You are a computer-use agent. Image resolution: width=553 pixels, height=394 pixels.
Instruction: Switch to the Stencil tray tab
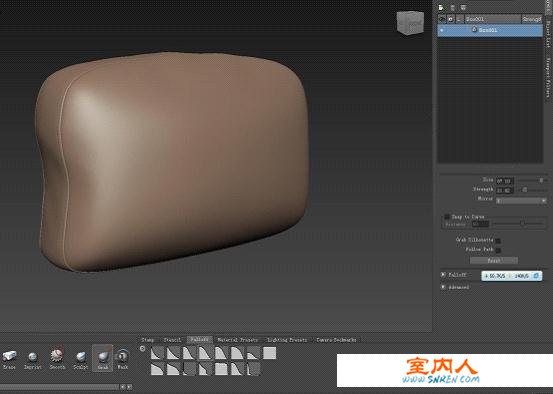(172, 340)
